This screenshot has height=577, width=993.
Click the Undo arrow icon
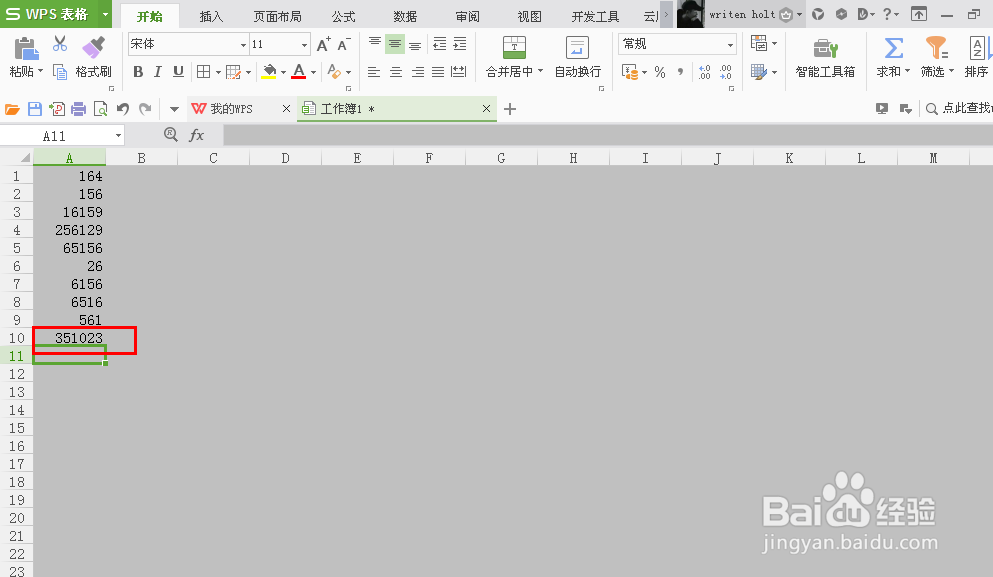pos(122,108)
